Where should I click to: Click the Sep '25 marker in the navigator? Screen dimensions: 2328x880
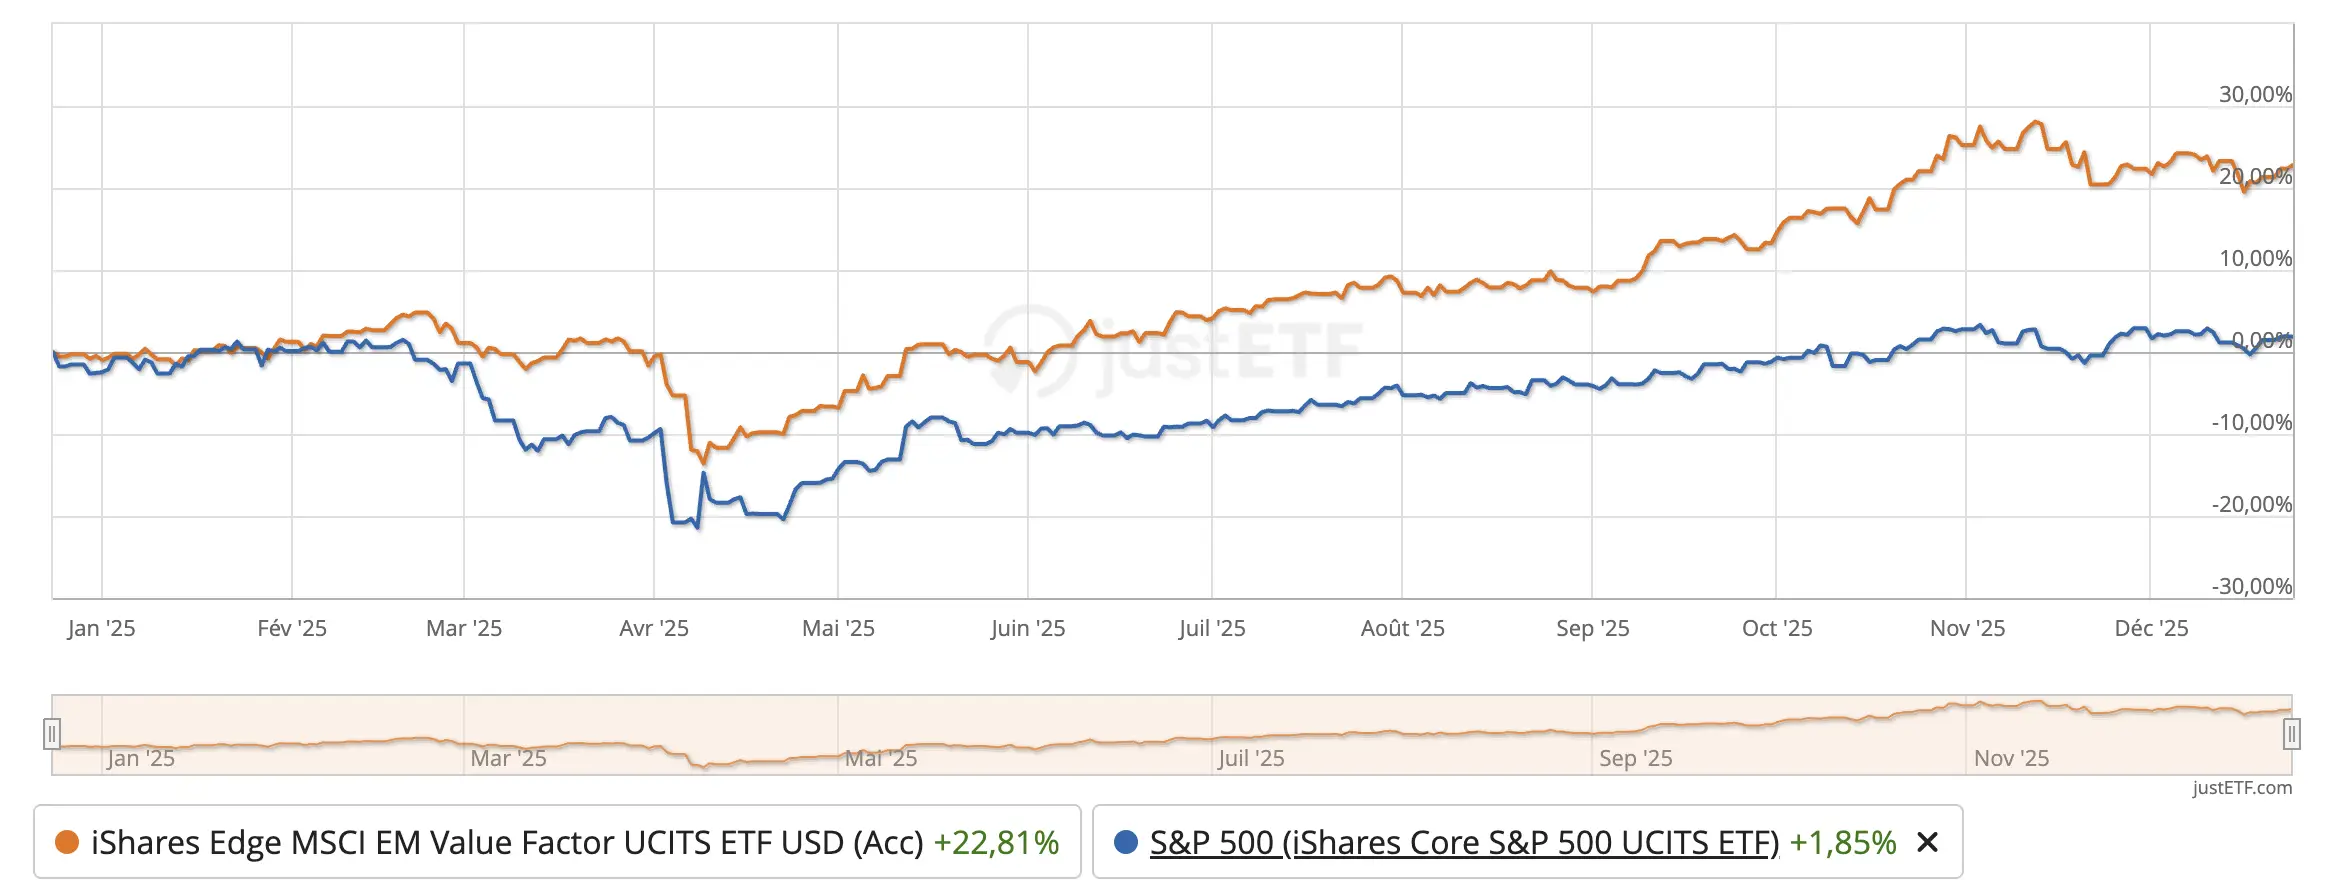pos(1635,758)
